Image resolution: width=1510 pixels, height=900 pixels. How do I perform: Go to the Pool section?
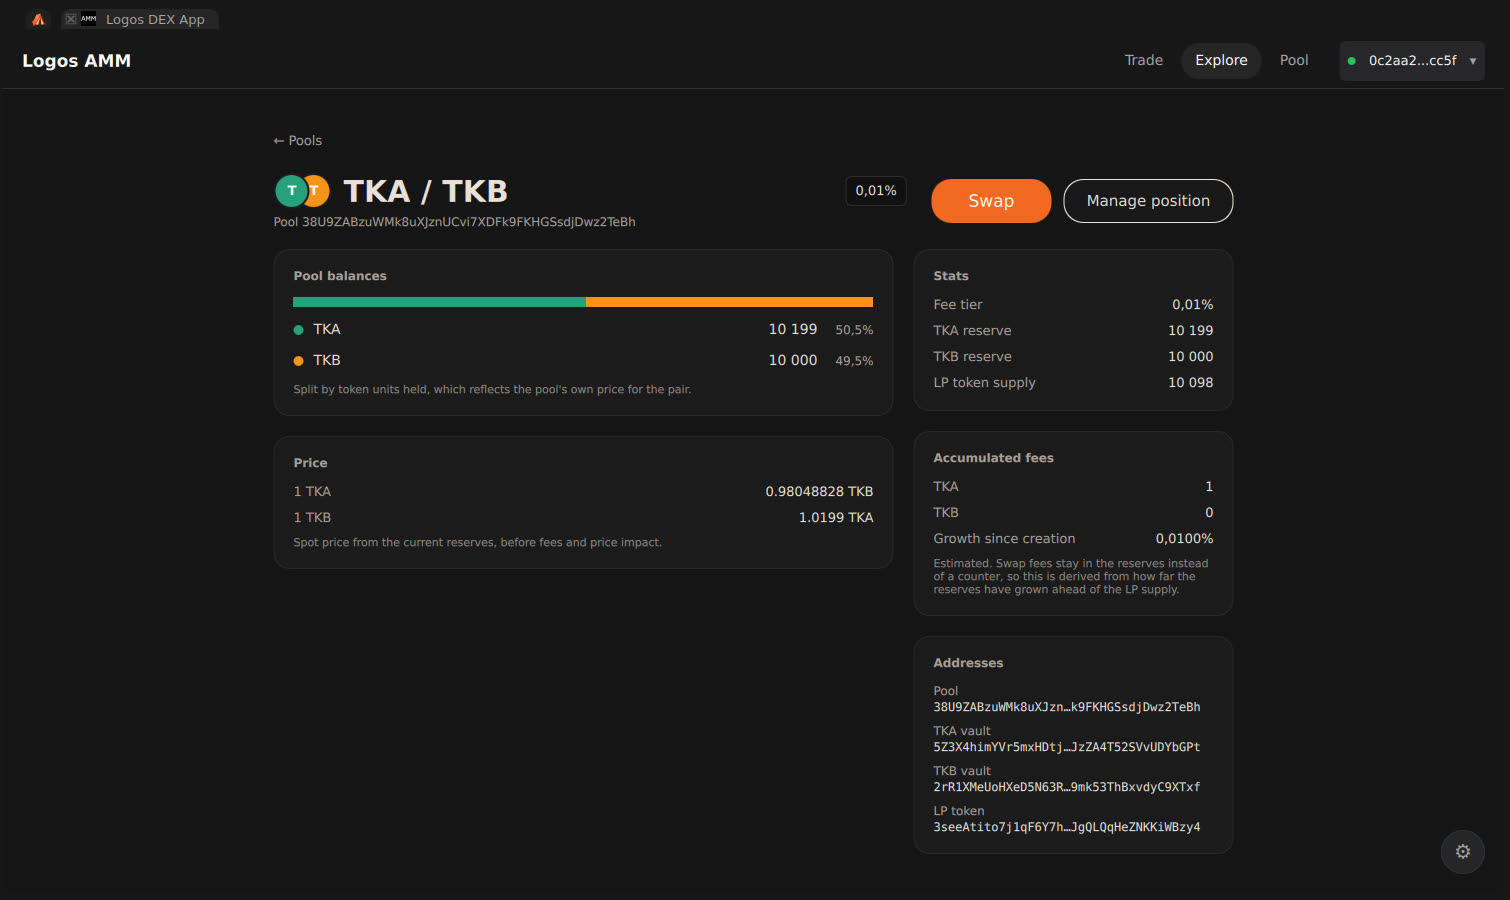[x=1294, y=60]
